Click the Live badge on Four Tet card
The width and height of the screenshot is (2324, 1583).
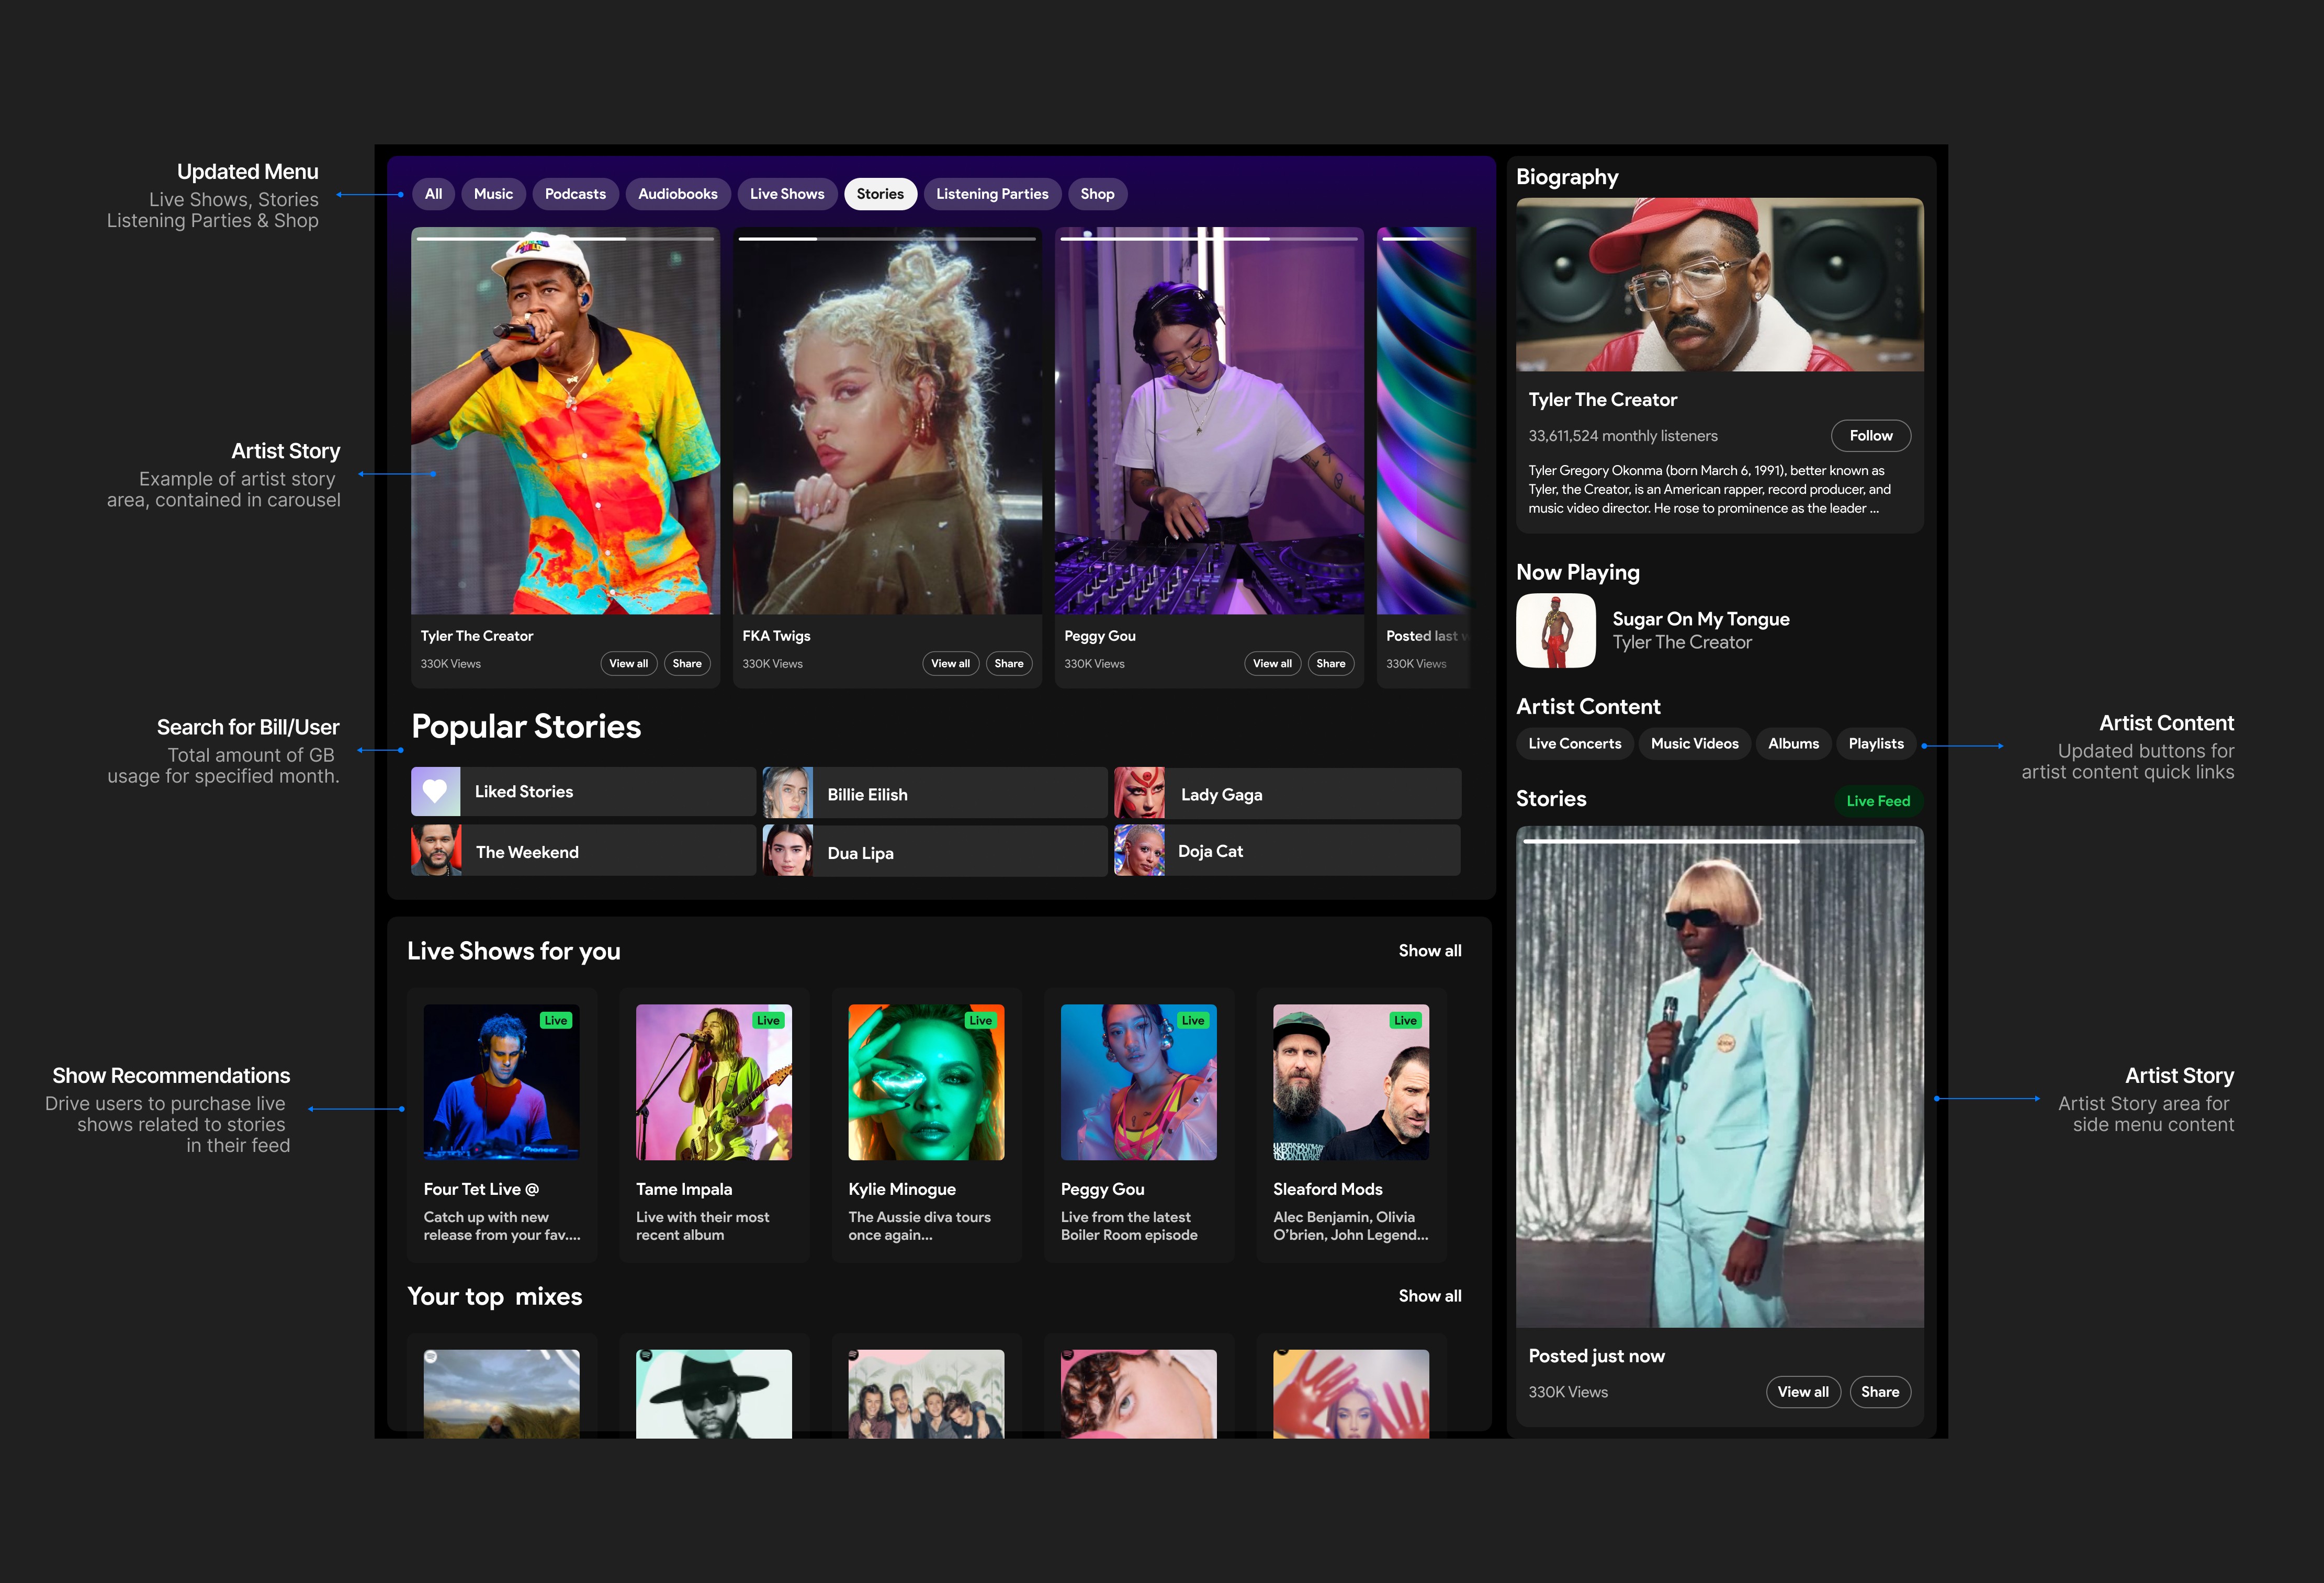click(555, 1020)
